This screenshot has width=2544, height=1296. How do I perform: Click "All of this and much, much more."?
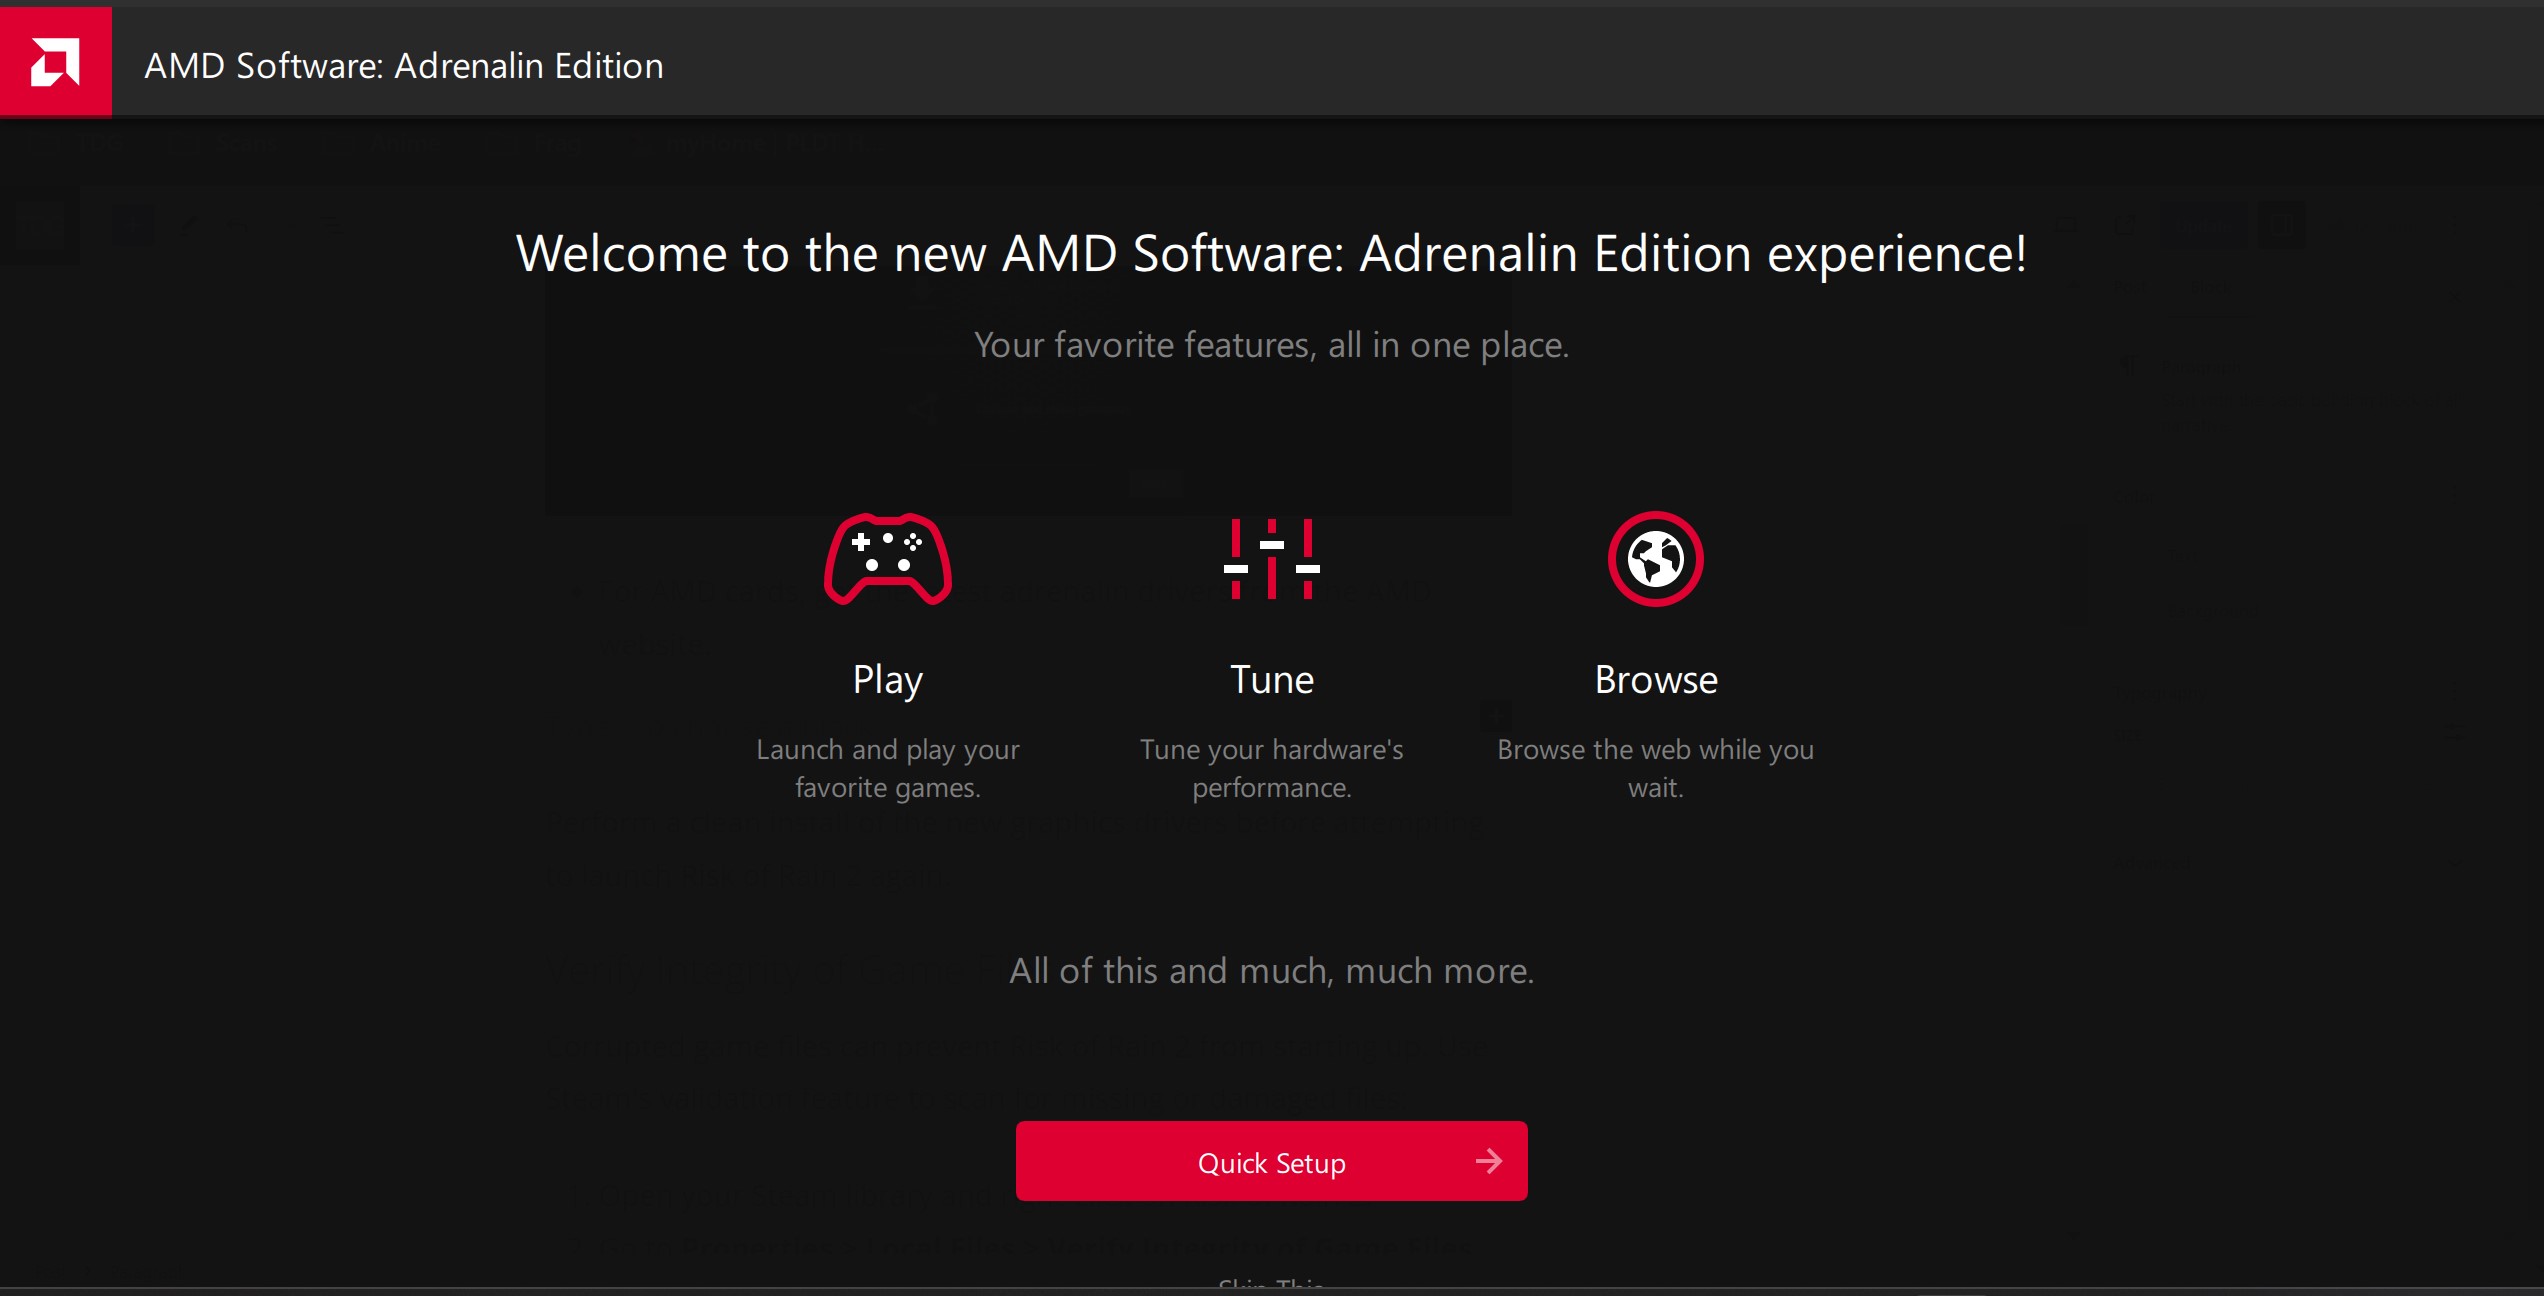[1271, 971]
